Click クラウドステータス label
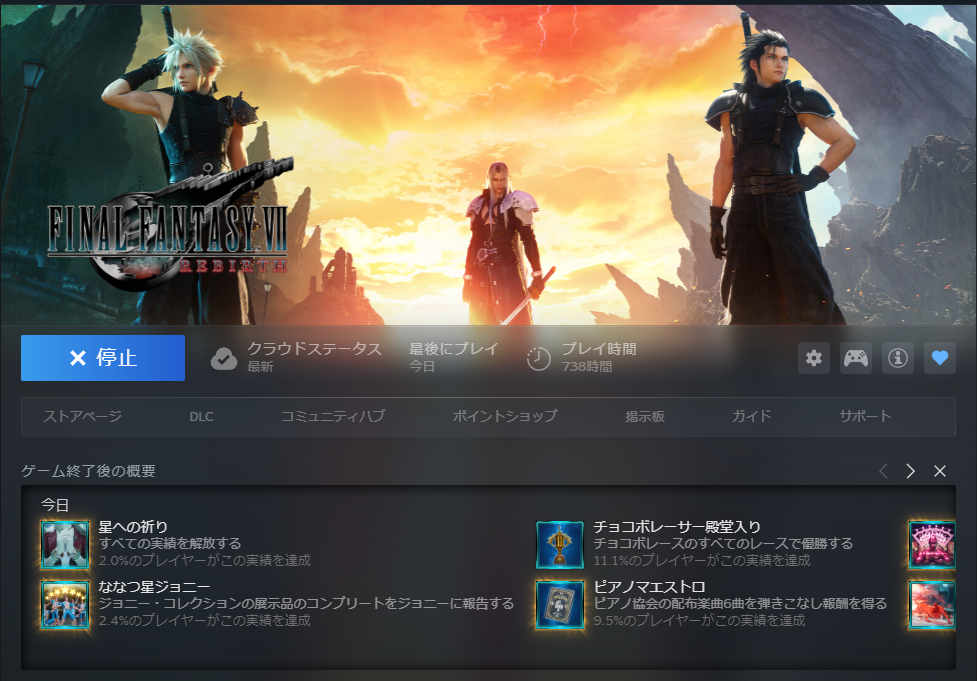Image resolution: width=977 pixels, height=681 pixels. tap(315, 349)
